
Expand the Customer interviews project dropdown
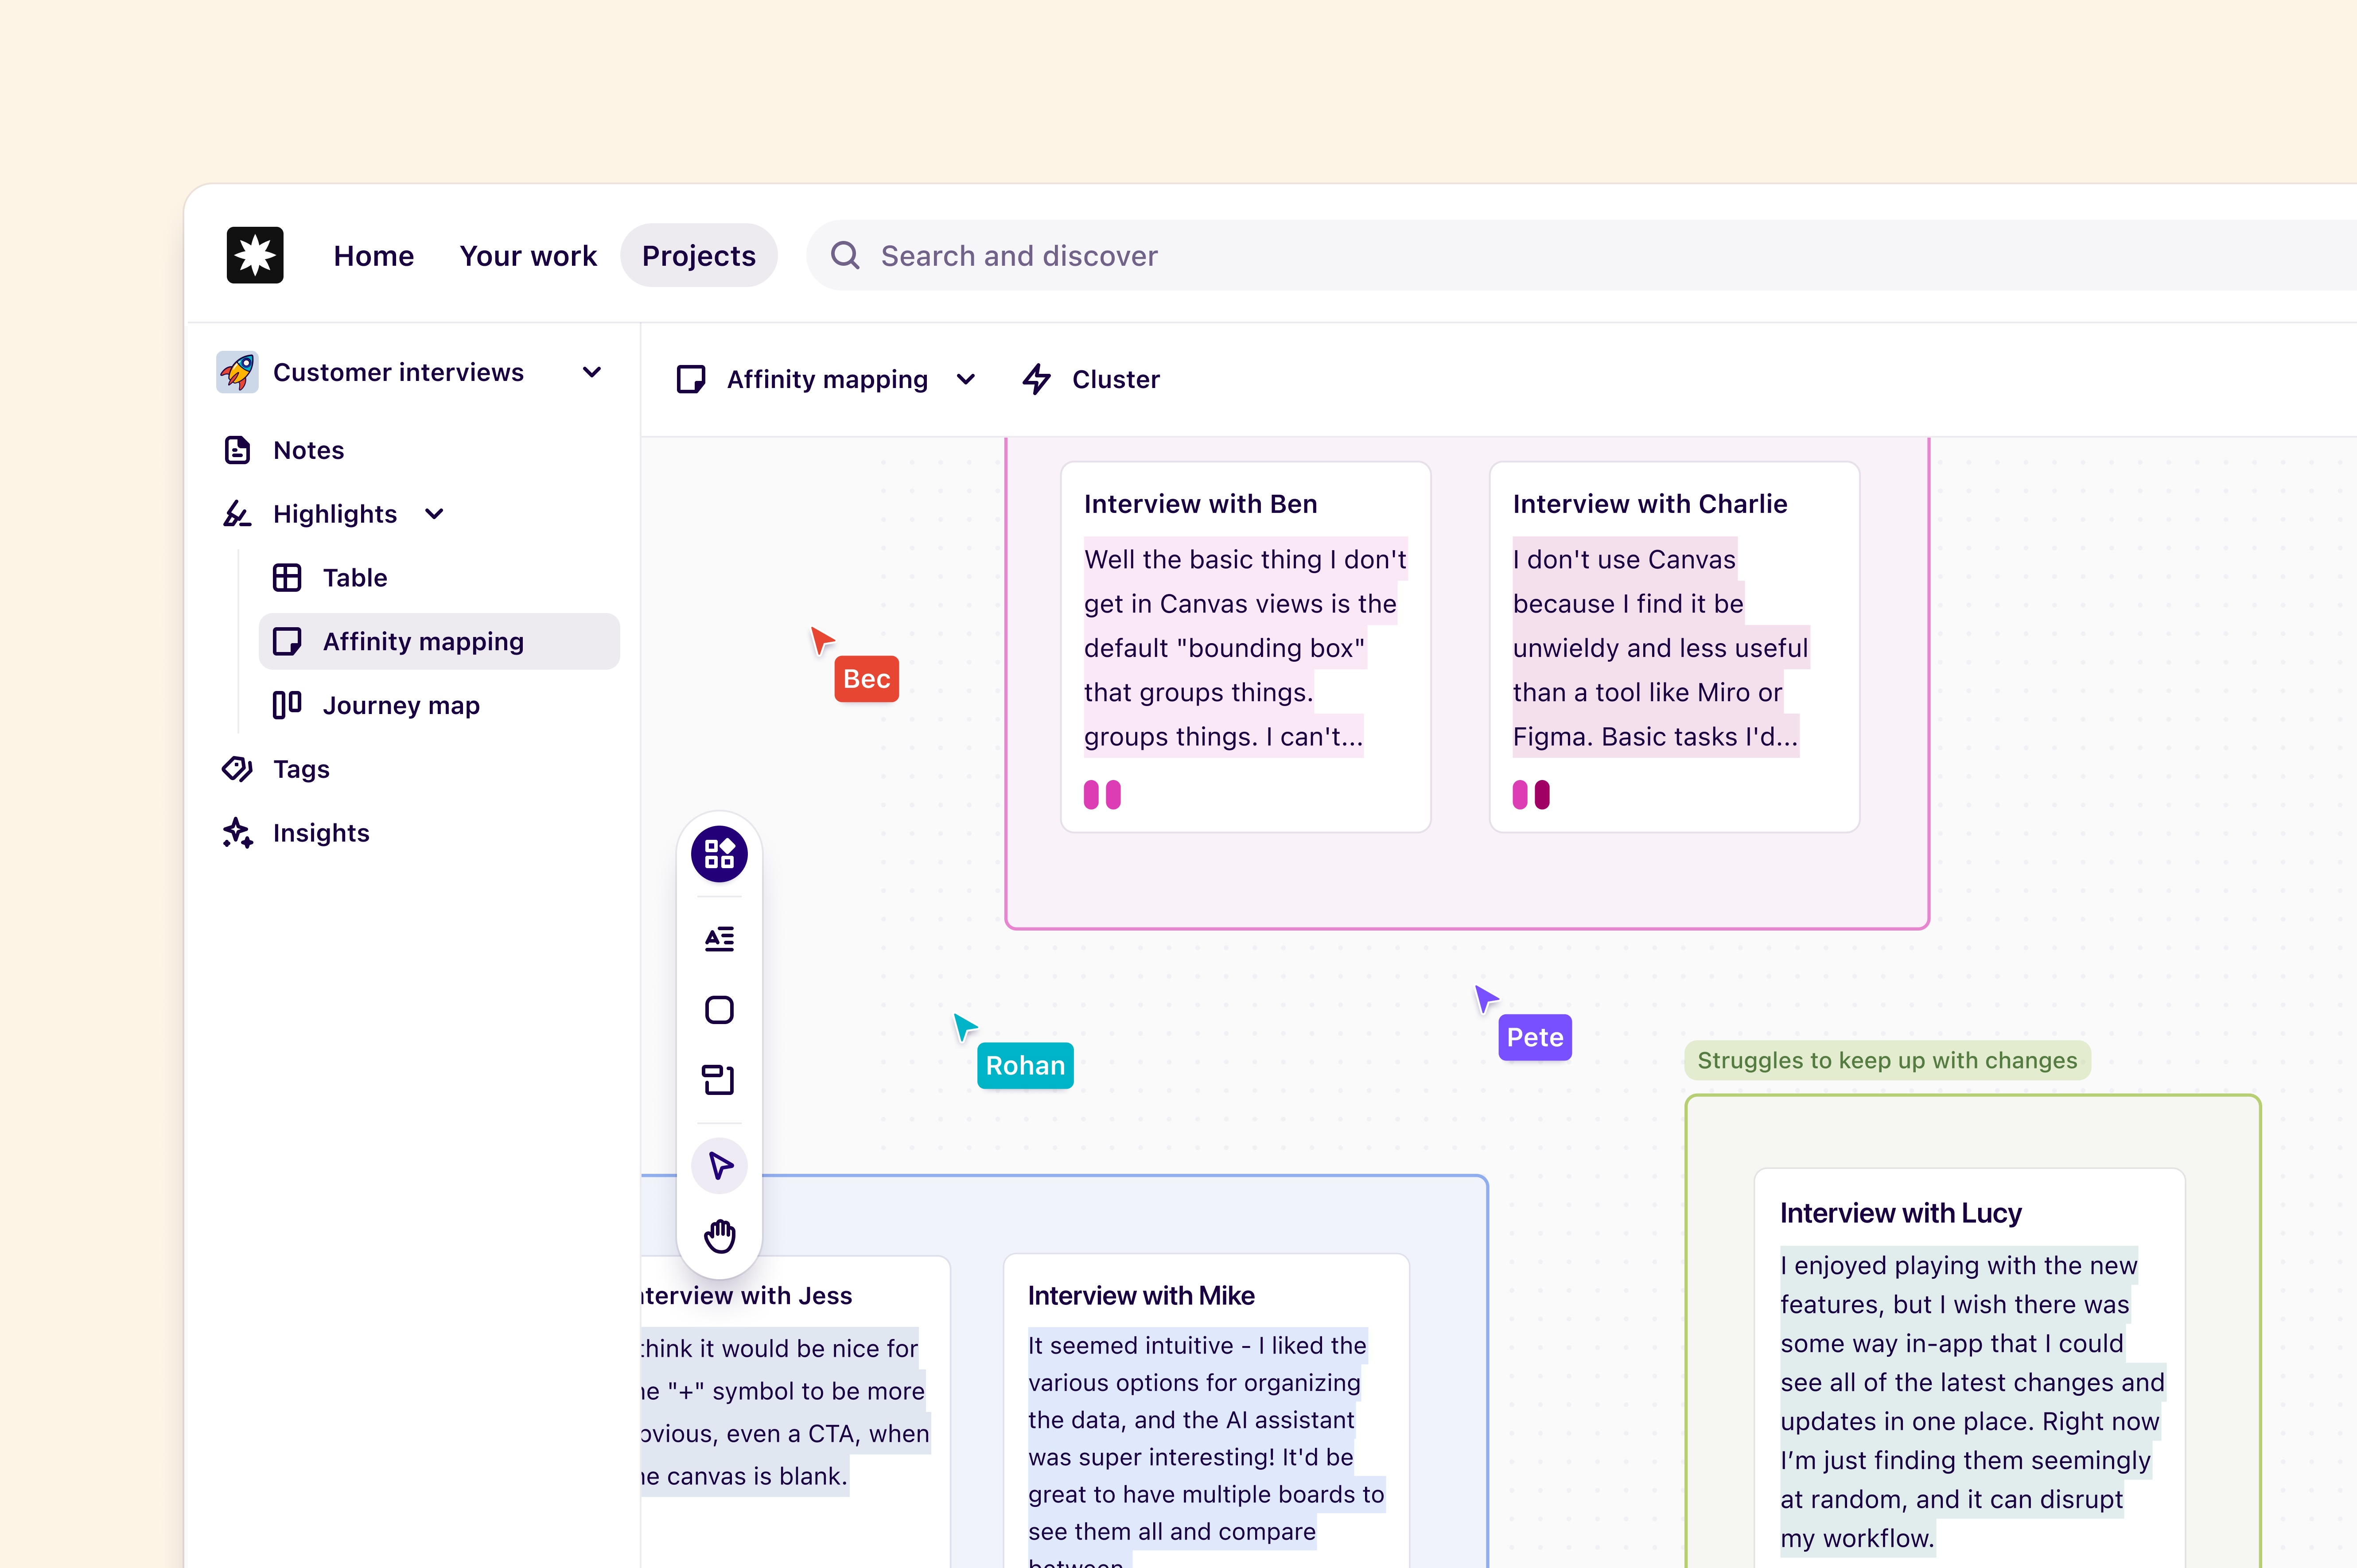point(591,371)
